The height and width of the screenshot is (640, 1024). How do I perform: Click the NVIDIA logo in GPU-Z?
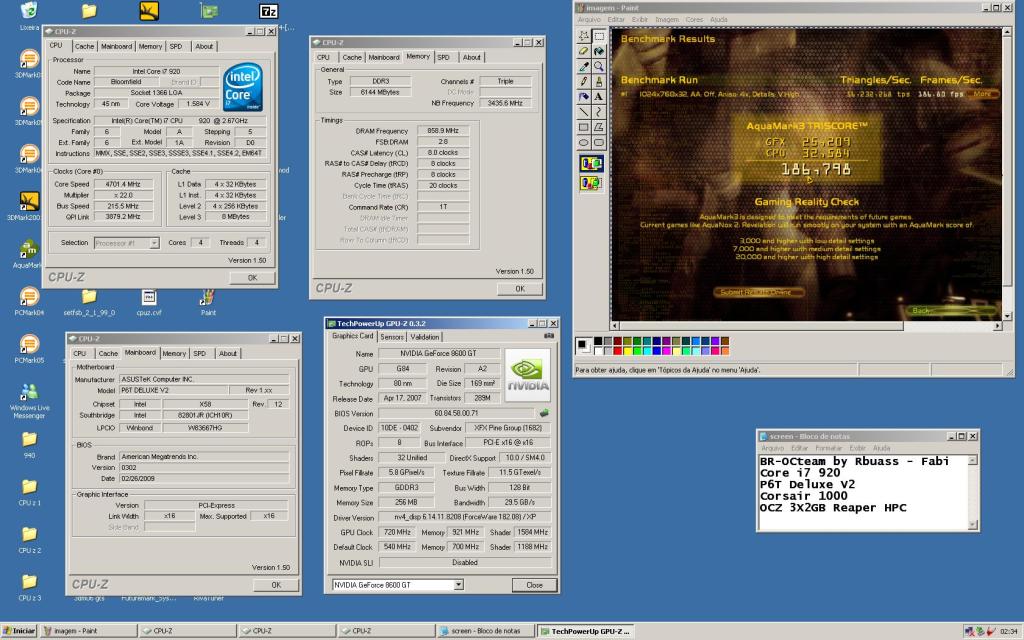point(528,375)
